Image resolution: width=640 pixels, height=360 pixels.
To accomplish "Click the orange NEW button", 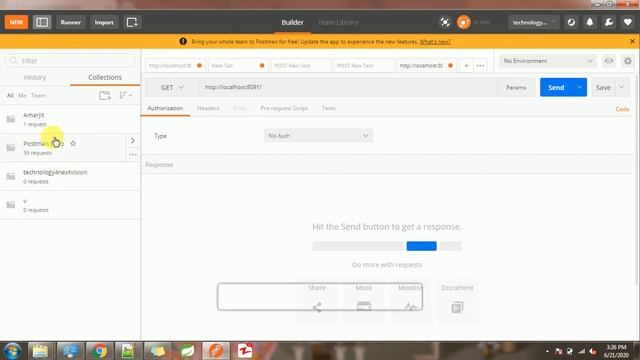I will (x=16, y=22).
